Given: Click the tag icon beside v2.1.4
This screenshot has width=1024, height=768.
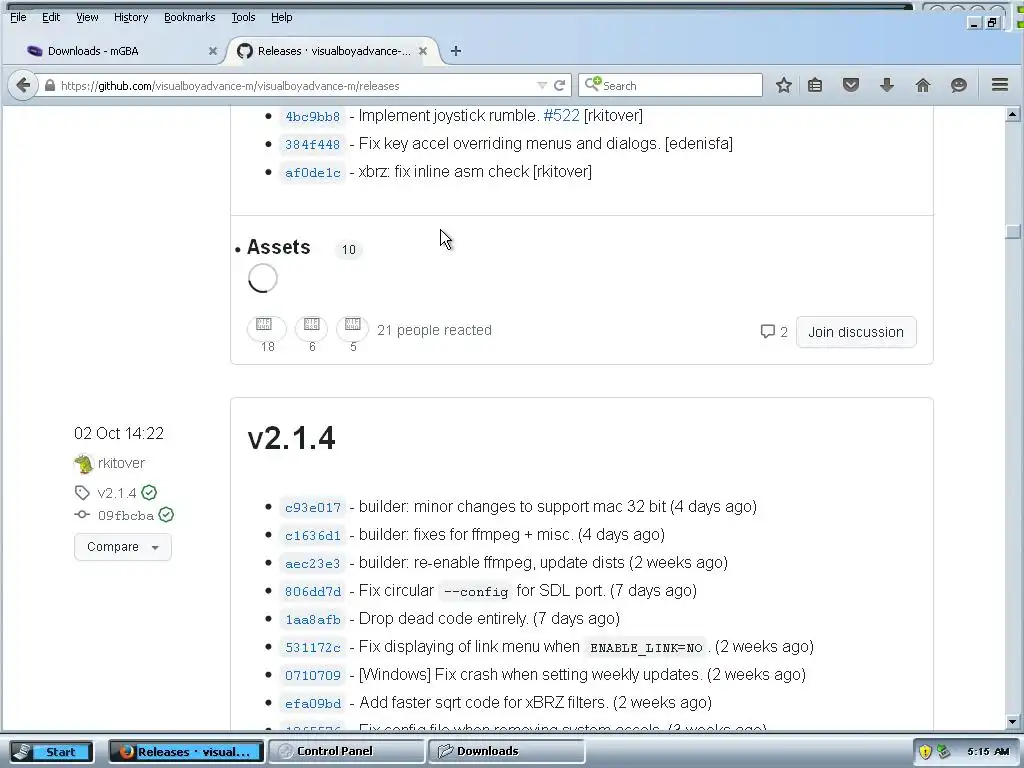Looking at the screenshot, I should 82,492.
